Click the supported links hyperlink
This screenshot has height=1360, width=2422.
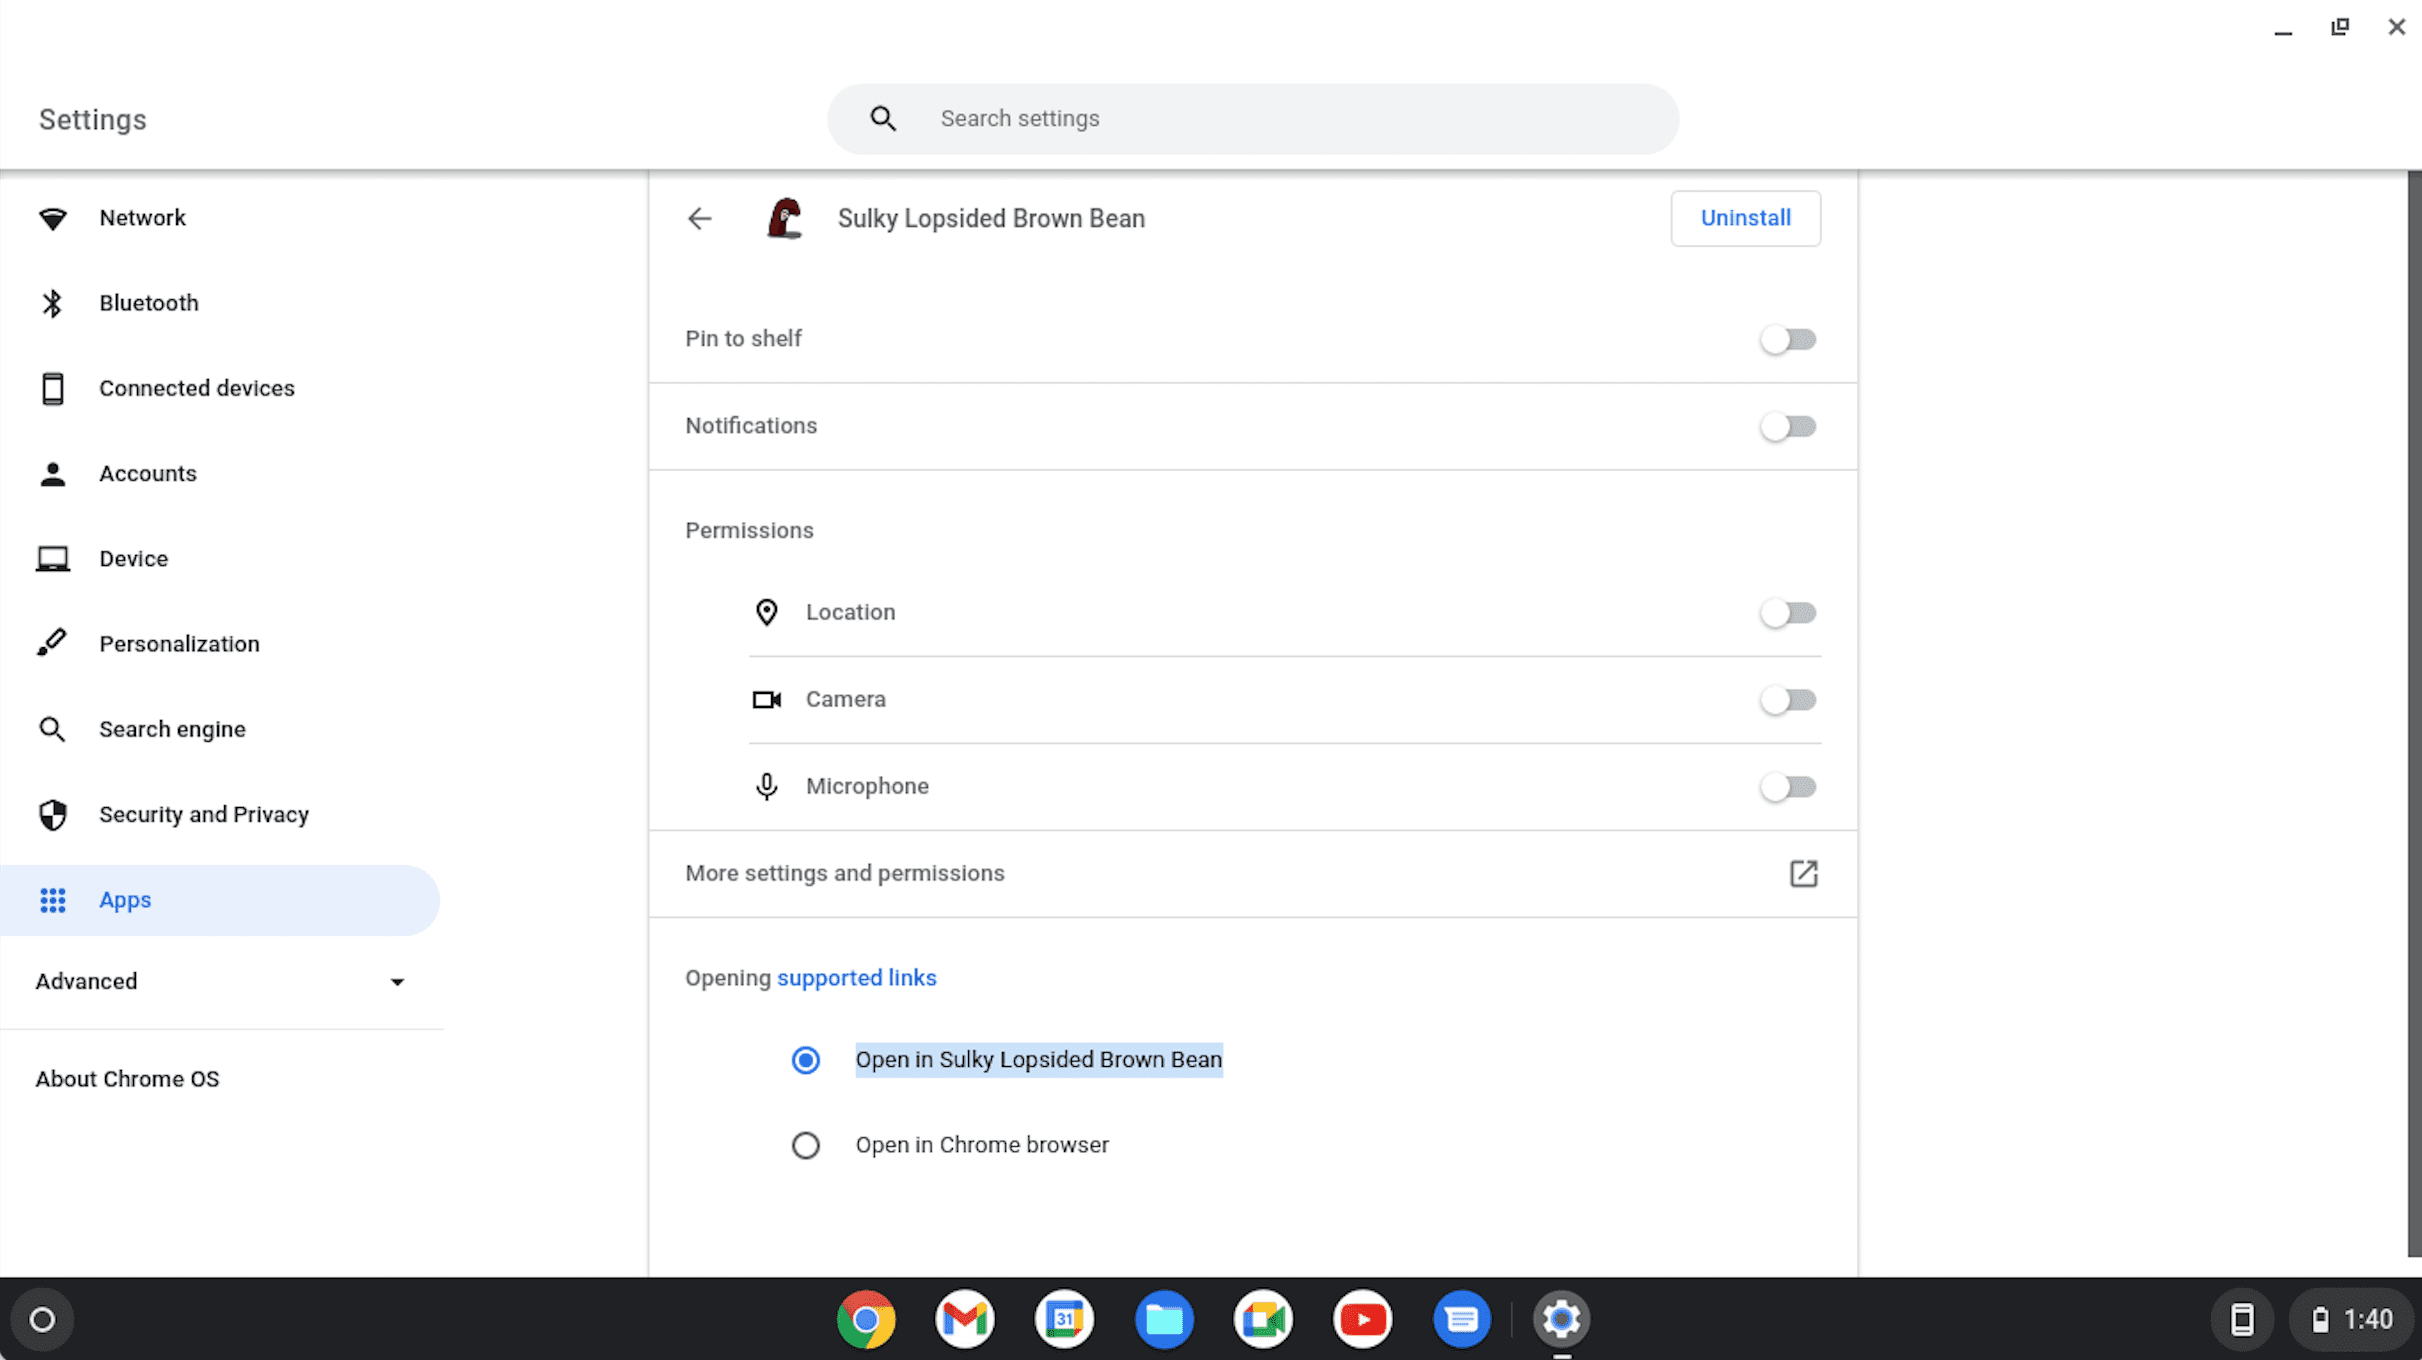click(x=857, y=978)
